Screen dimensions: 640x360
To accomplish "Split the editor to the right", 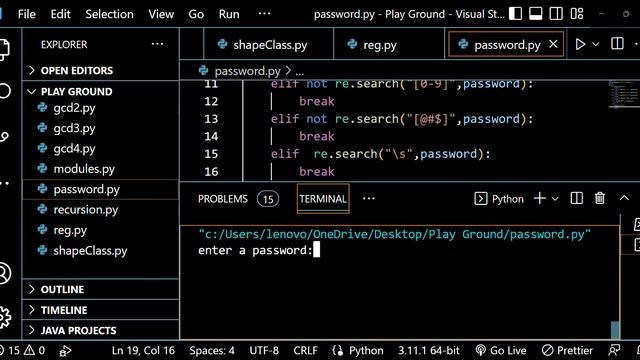I will point(617,44).
